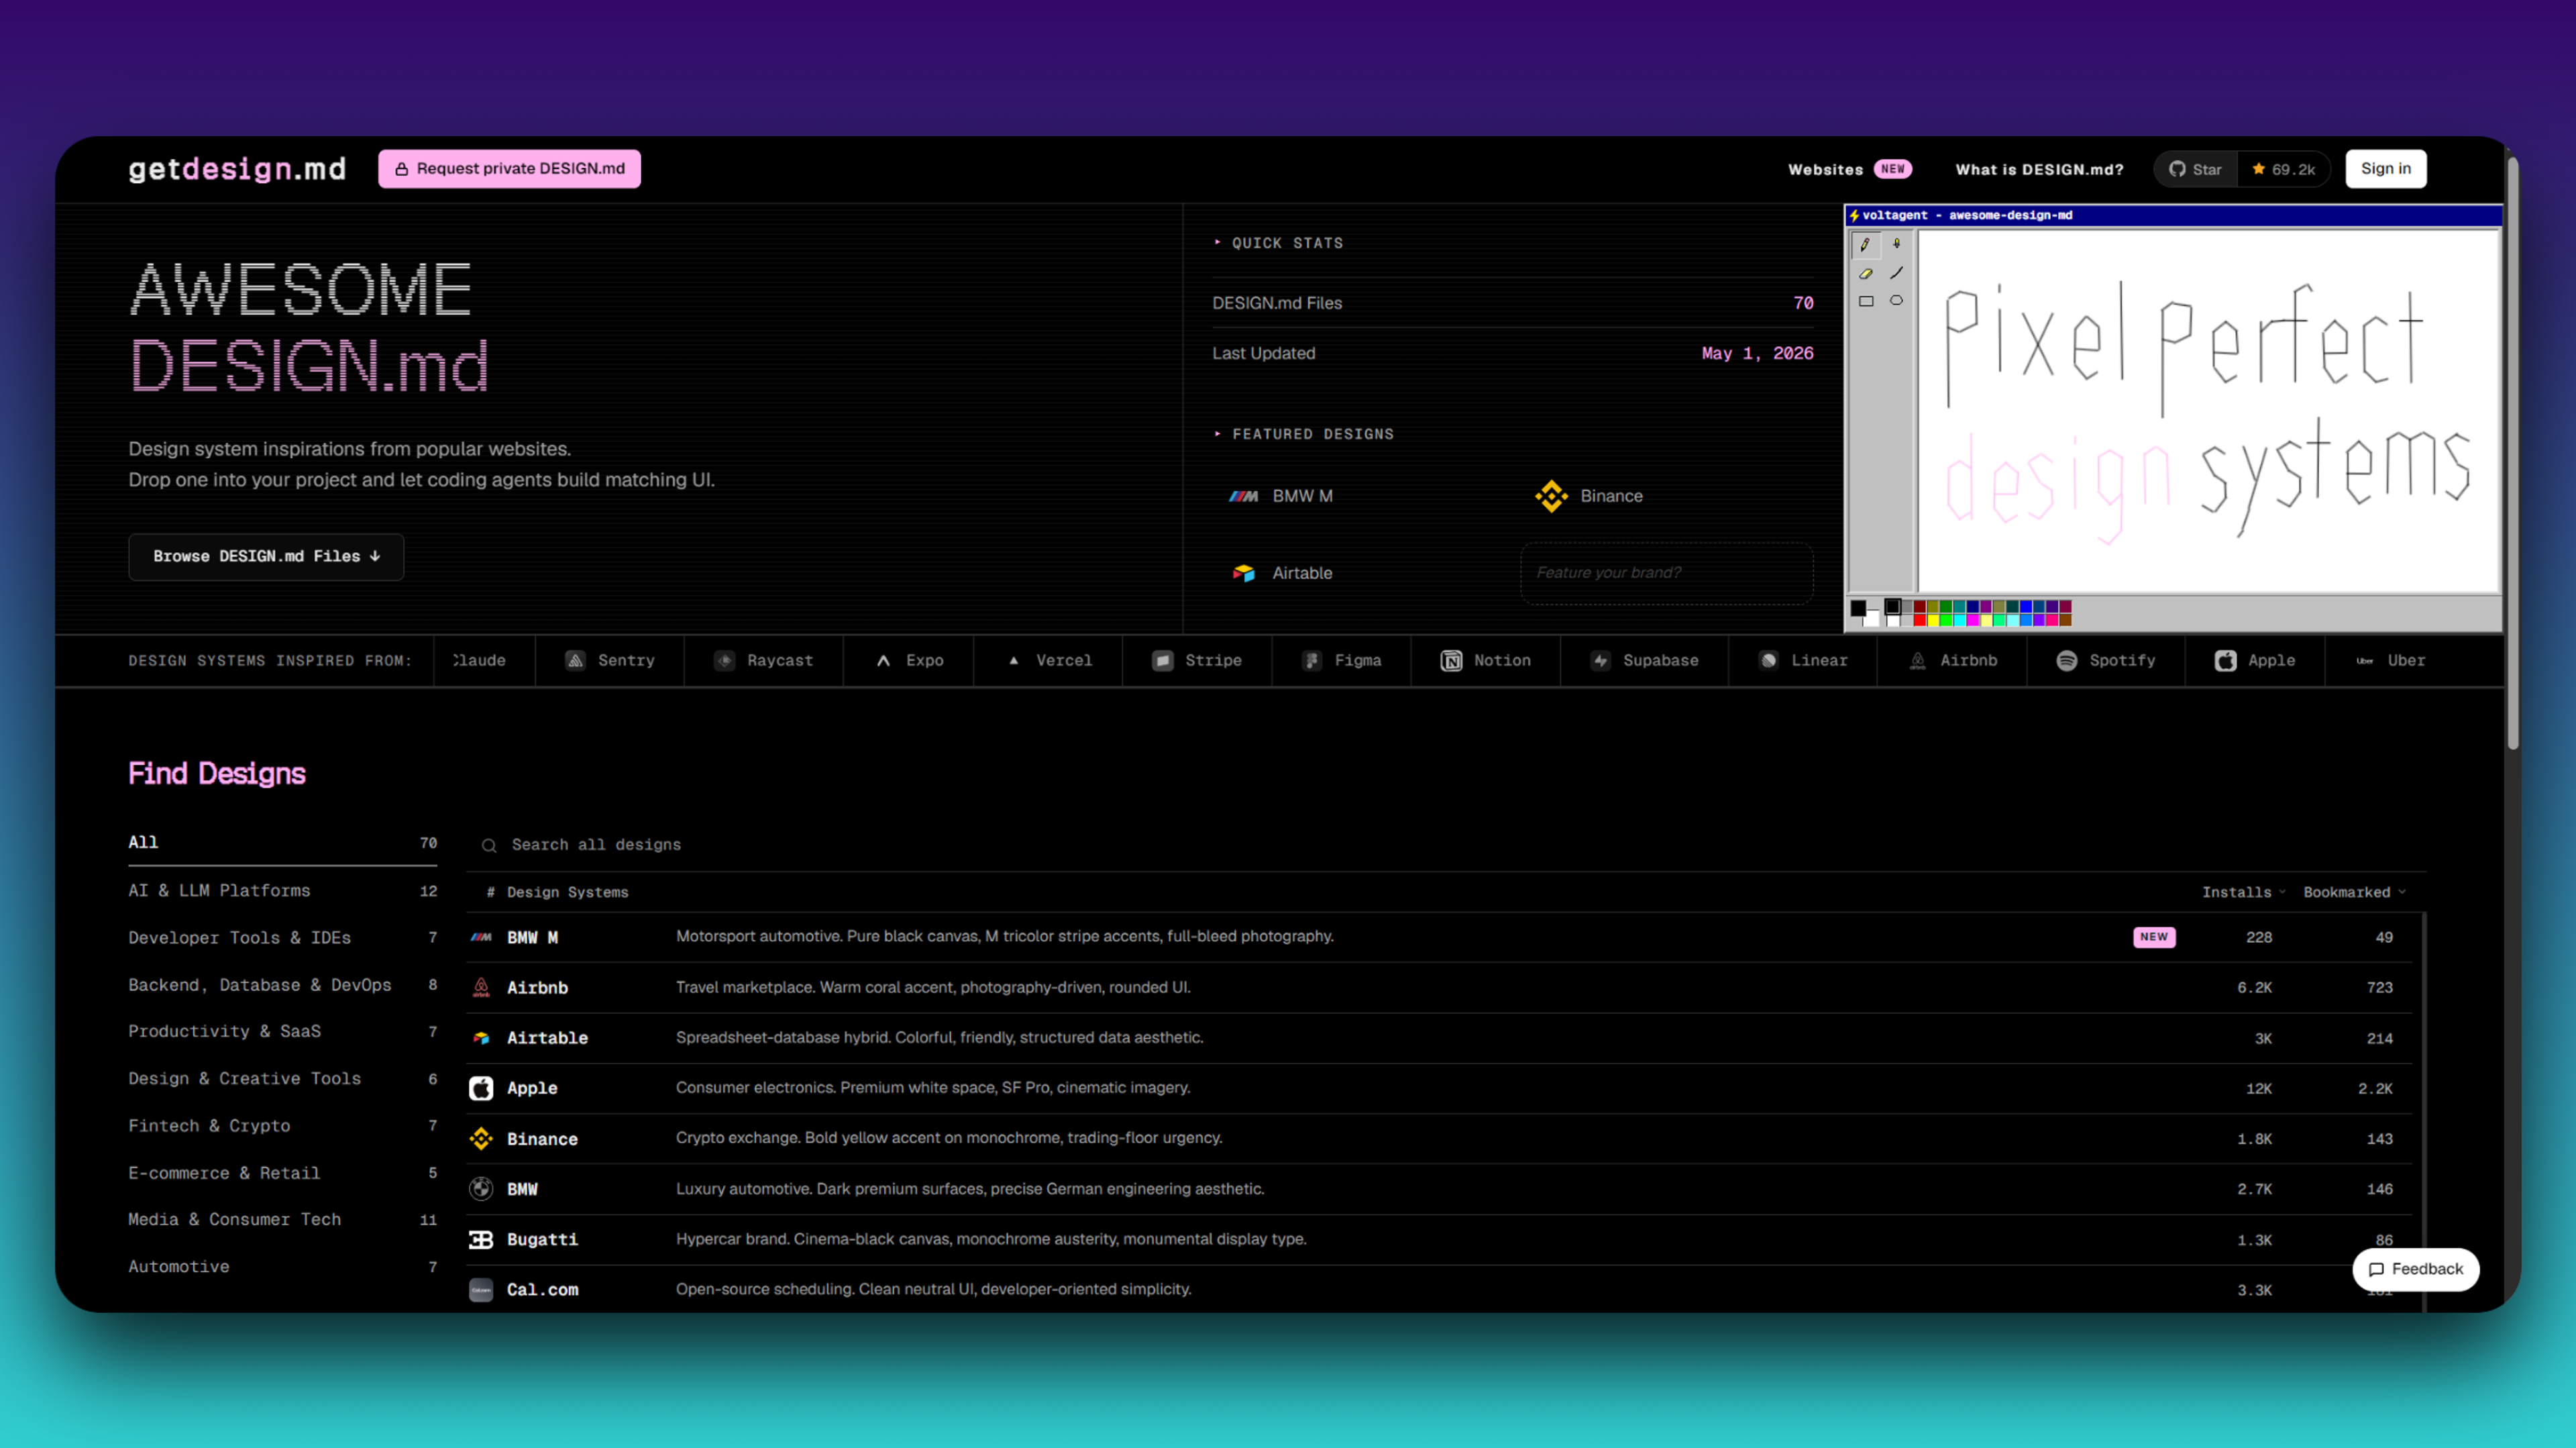The width and height of the screenshot is (2576, 1448).
Task: Open the 69.2k star count link
Action: pos(2283,169)
